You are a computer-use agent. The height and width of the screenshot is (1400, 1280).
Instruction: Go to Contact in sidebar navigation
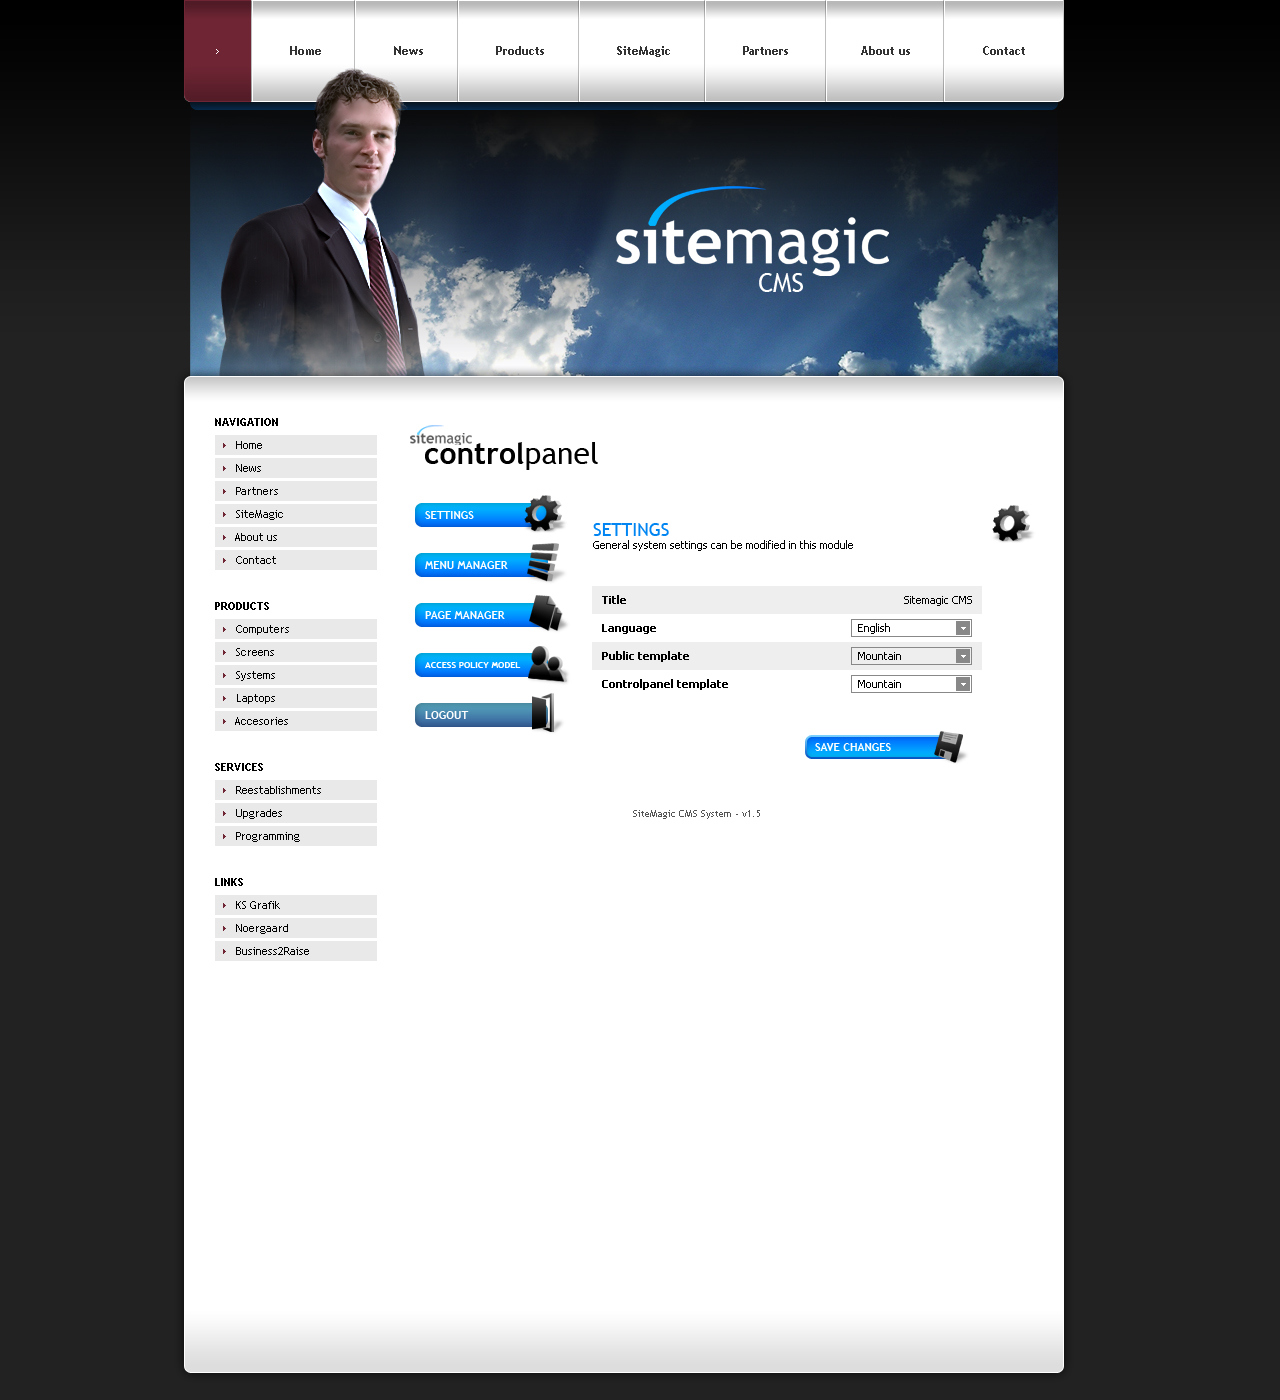coord(296,560)
